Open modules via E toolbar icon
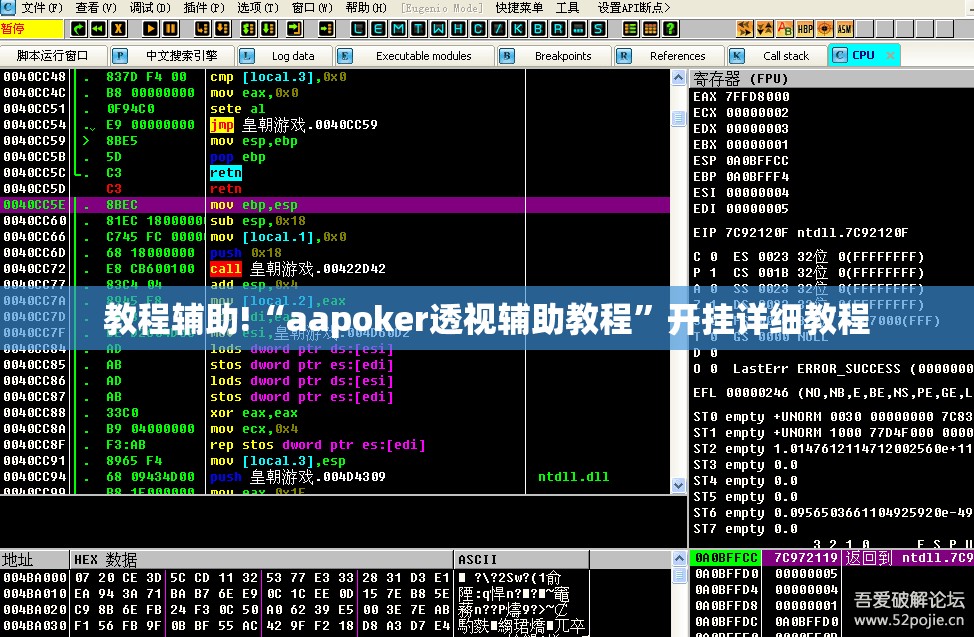This screenshot has height=637, width=974. coord(378,29)
